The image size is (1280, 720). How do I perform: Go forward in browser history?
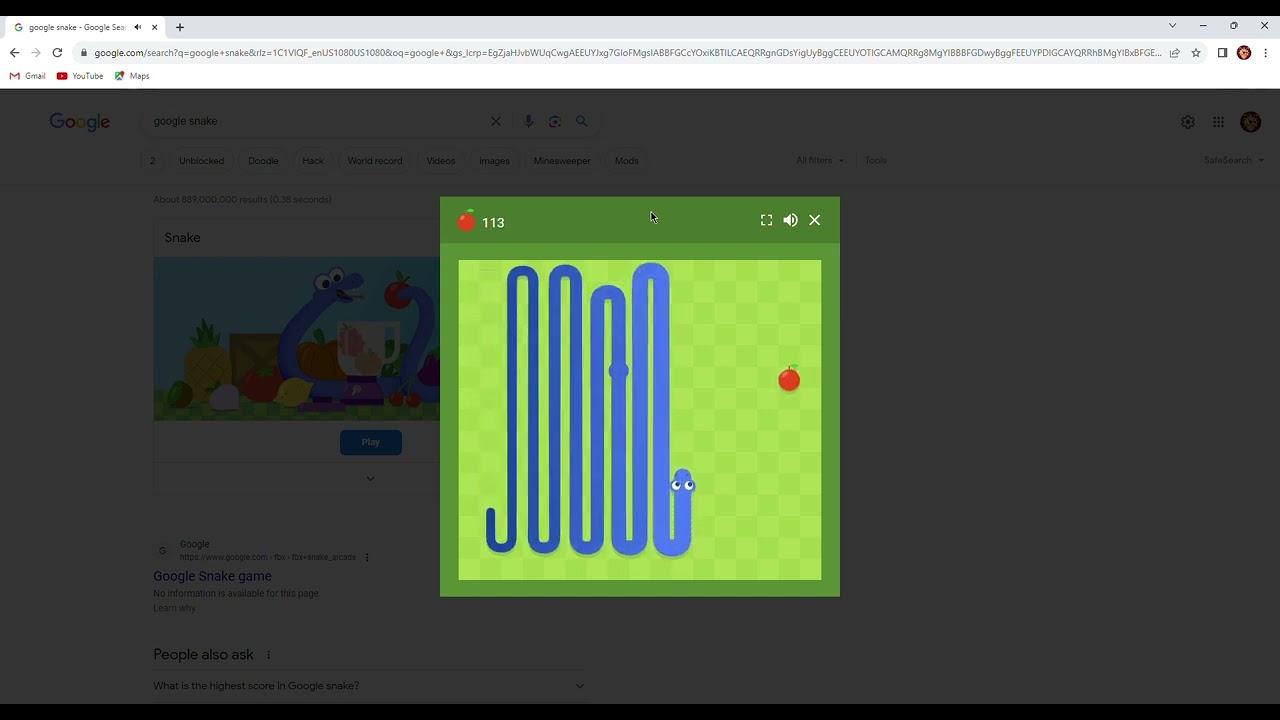click(36, 53)
